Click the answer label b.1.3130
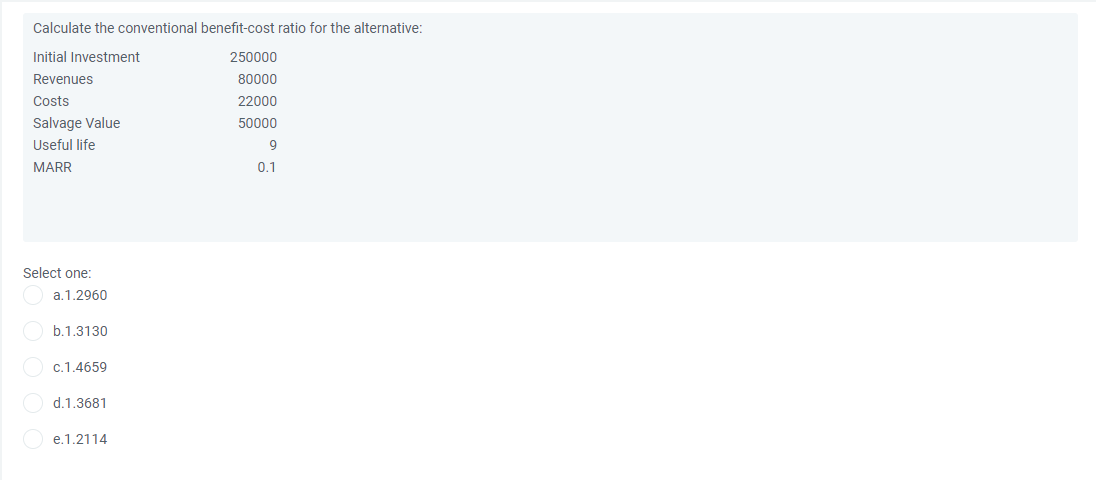 [x=80, y=331]
